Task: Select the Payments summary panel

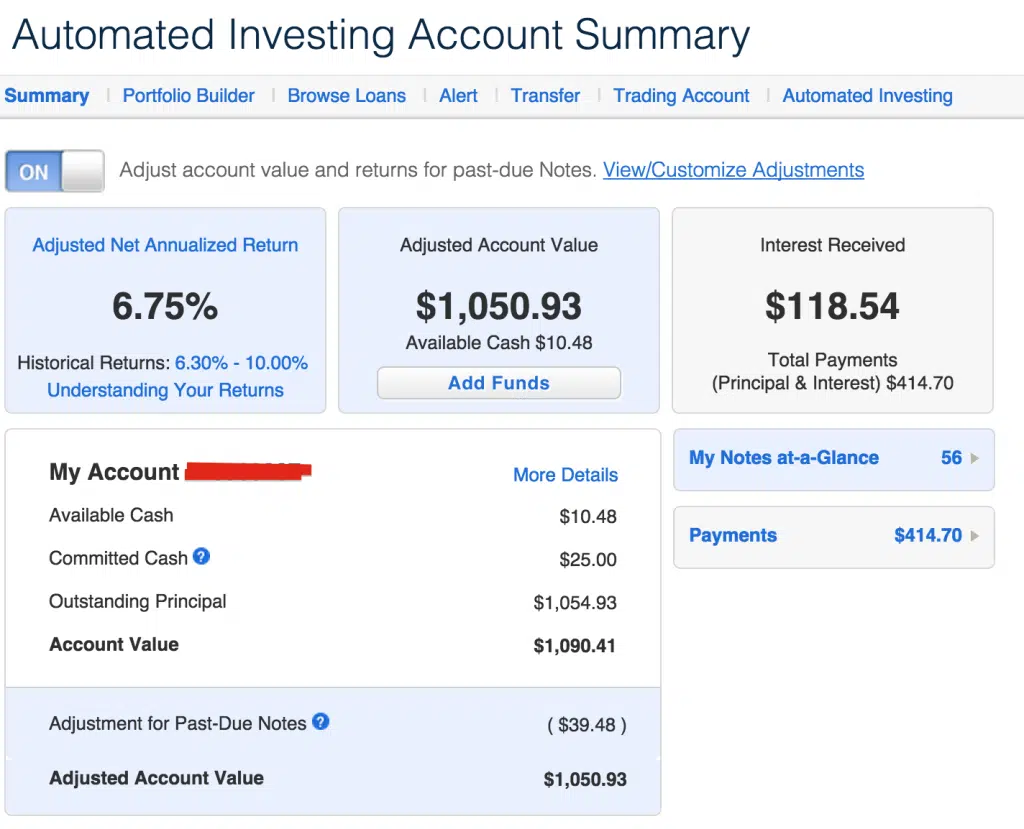Action: tap(833, 536)
